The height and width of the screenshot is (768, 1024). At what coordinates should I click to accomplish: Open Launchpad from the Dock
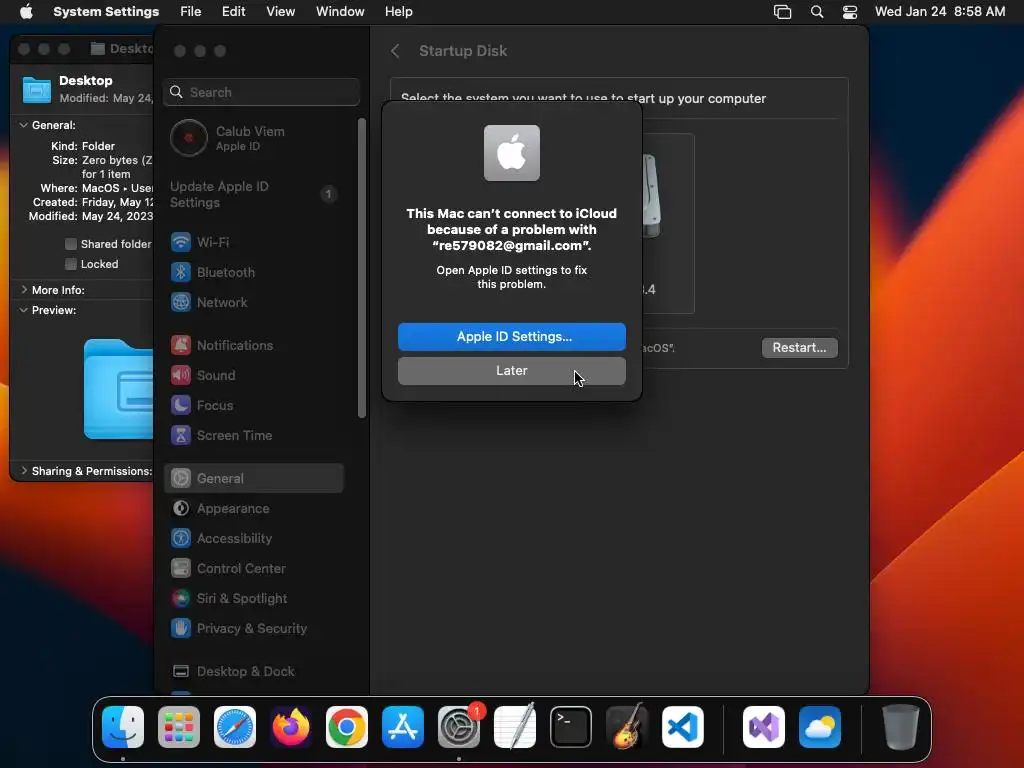[179, 726]
